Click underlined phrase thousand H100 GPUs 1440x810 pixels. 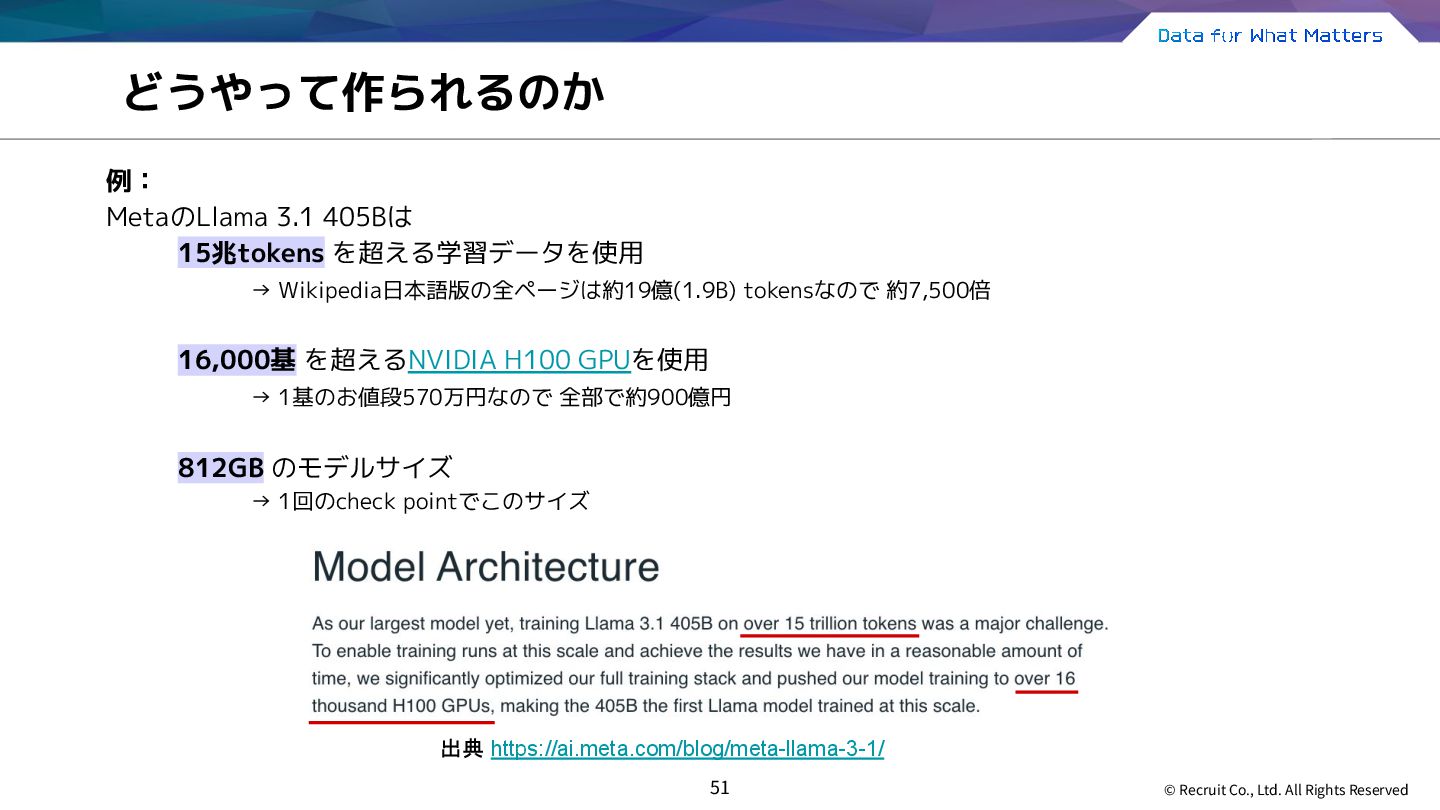pos(402,706)
